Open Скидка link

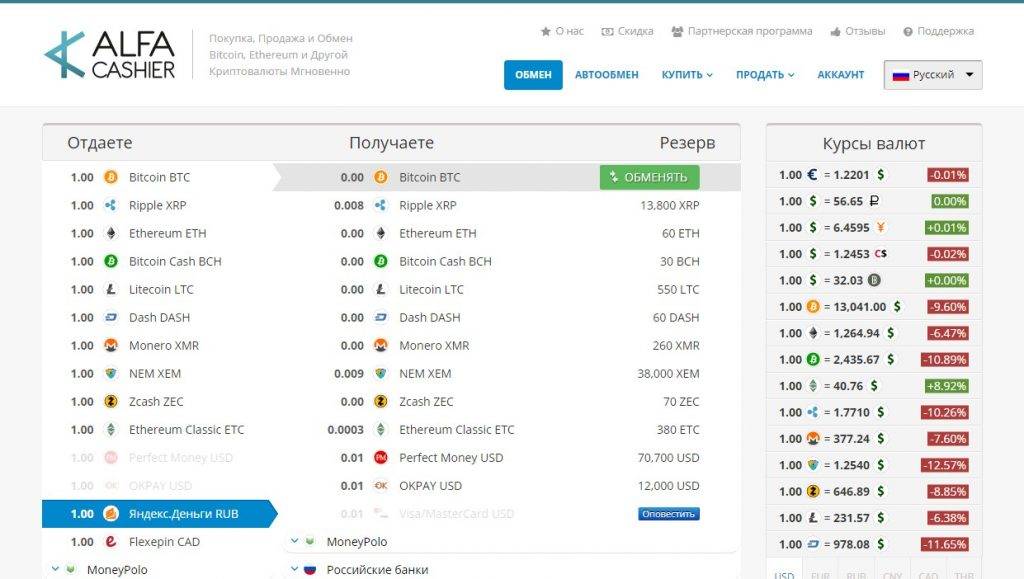pyautogui.click(x=628, y=31)
